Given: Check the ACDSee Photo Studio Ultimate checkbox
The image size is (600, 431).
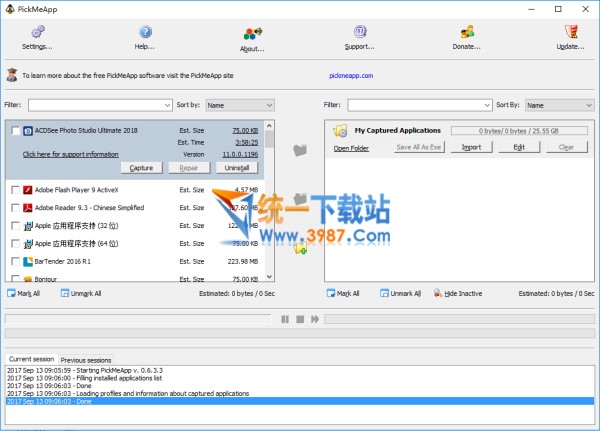Looking at the screenshot, I should [15, 130].
